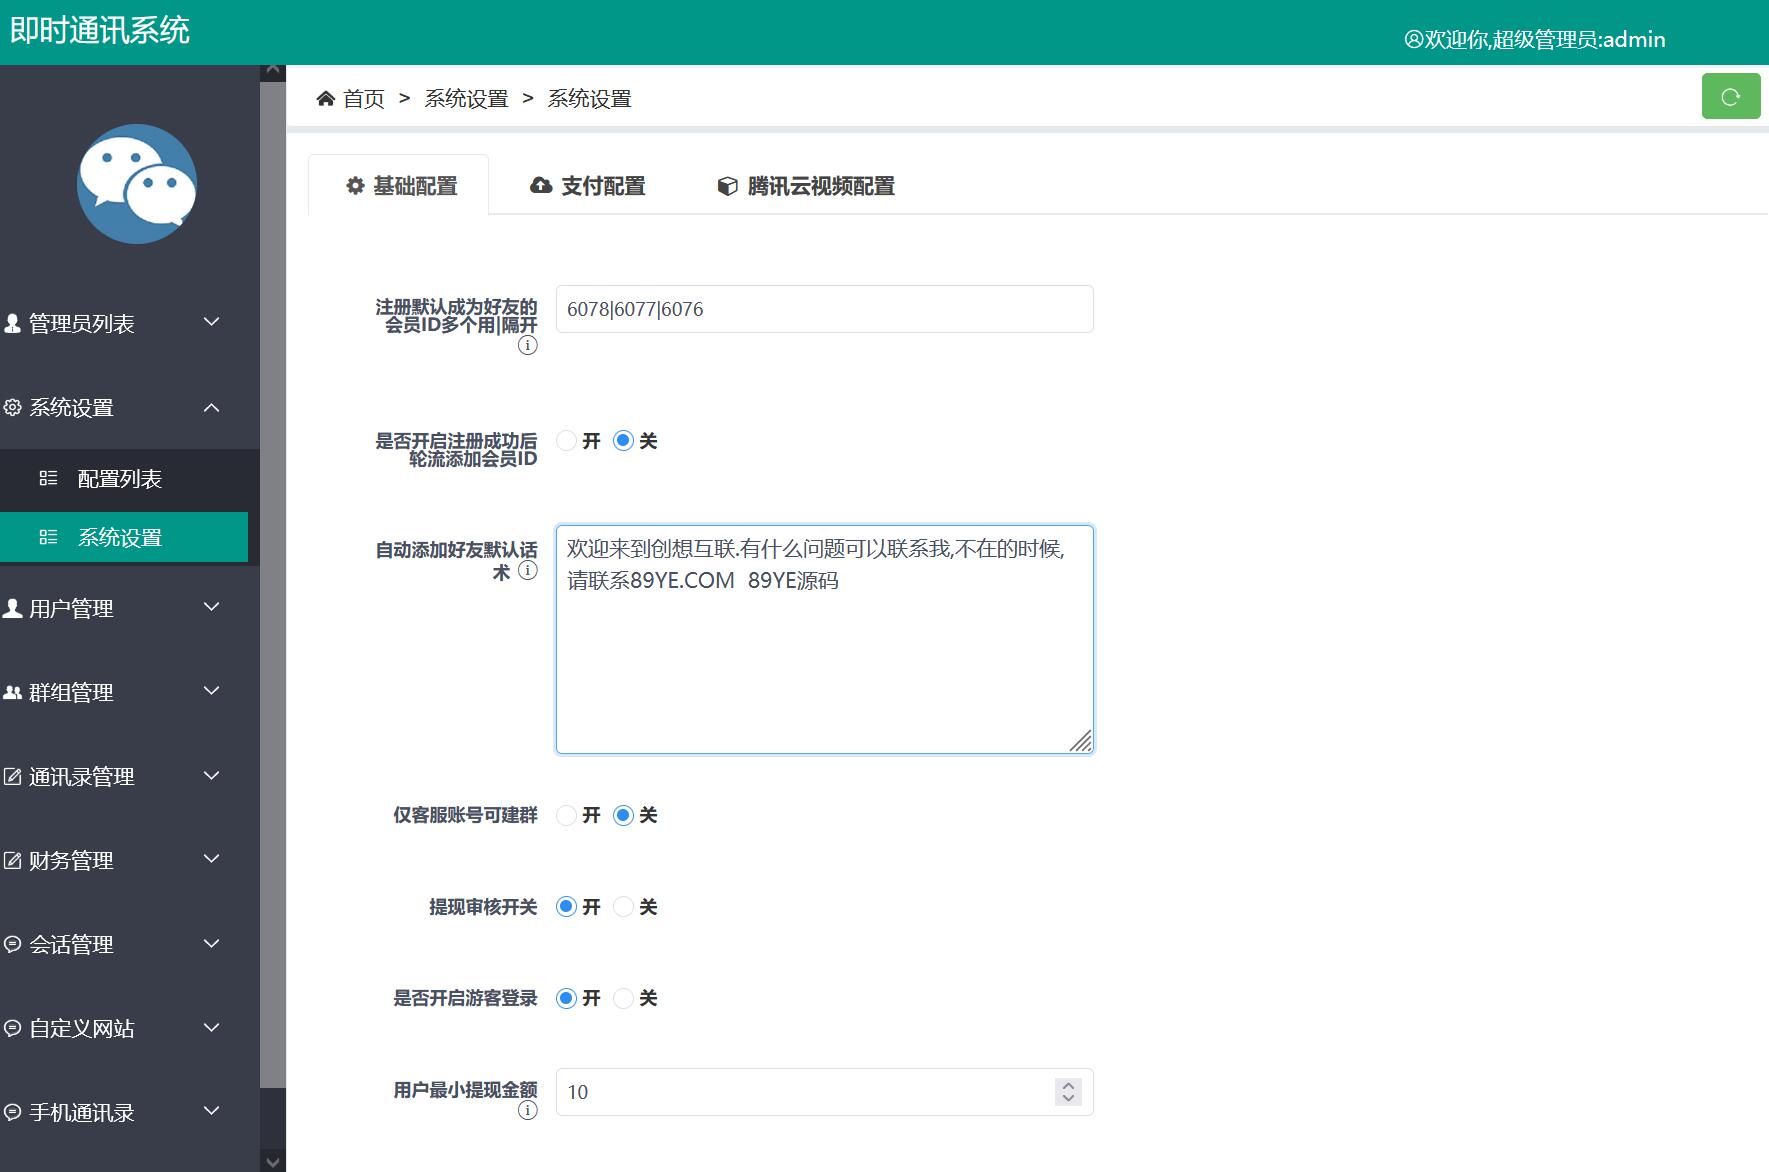Expand 手机通讯录 chevron

pos(211,1111)
